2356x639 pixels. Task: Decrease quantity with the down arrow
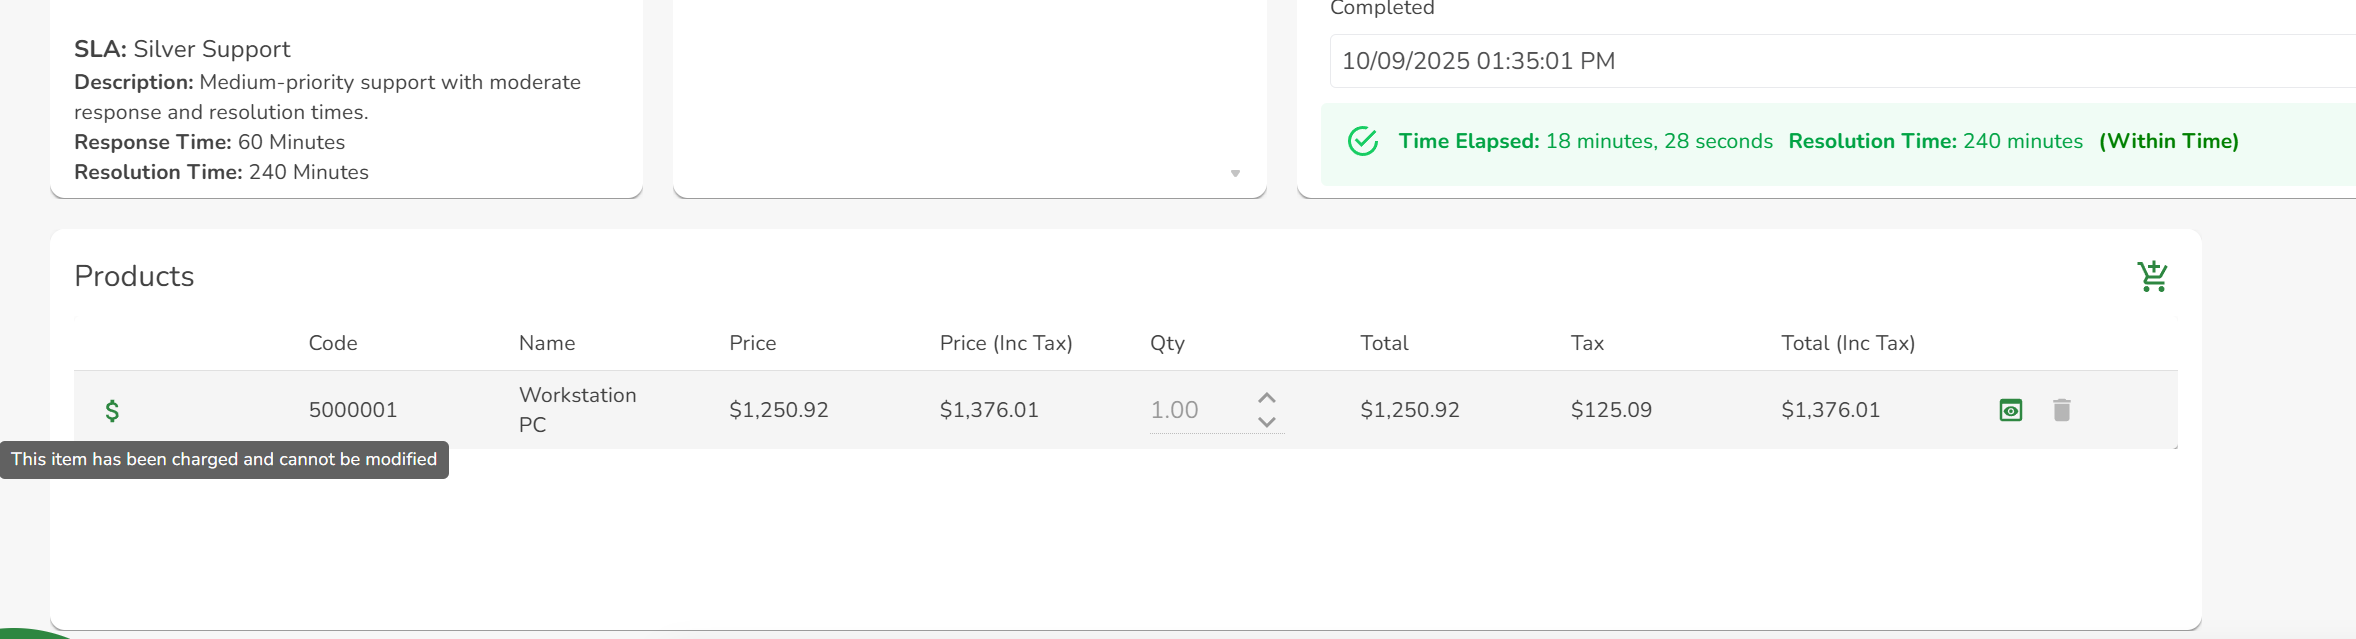[x=1266, y=422]
